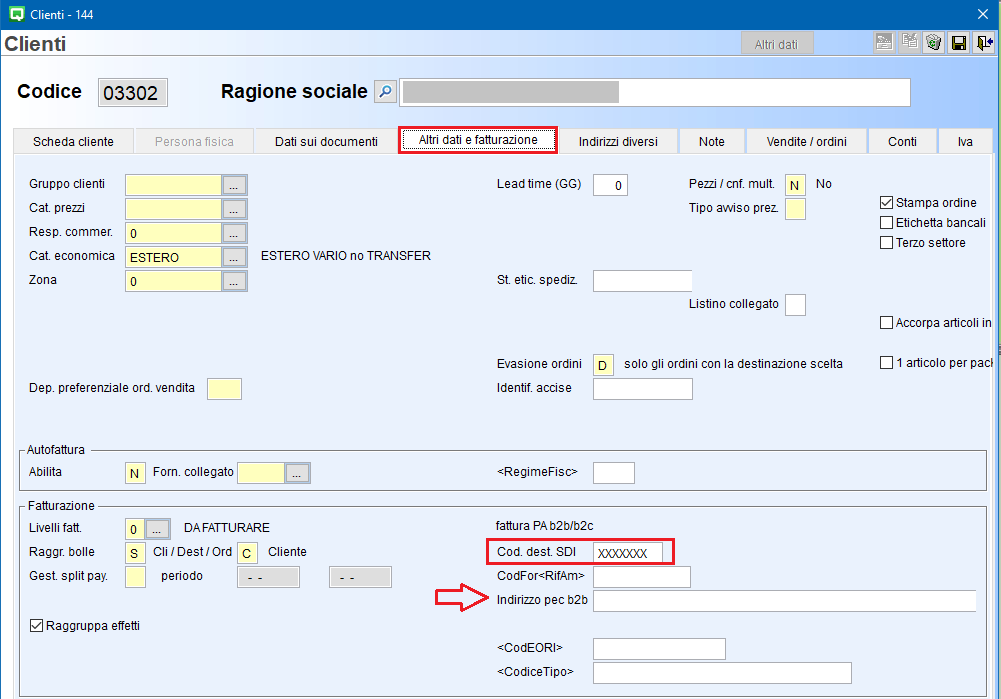The width and height of the screenshot is (1001, 699).
Task: Tick the Terzo settore checkbox
Action: click(x=886, y=243)
